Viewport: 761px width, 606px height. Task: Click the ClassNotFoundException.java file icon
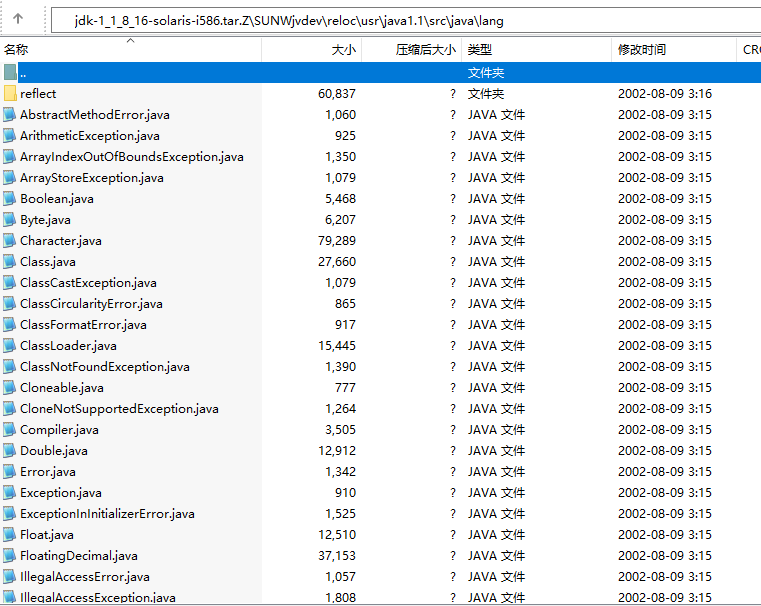click(x=10, y=367)
